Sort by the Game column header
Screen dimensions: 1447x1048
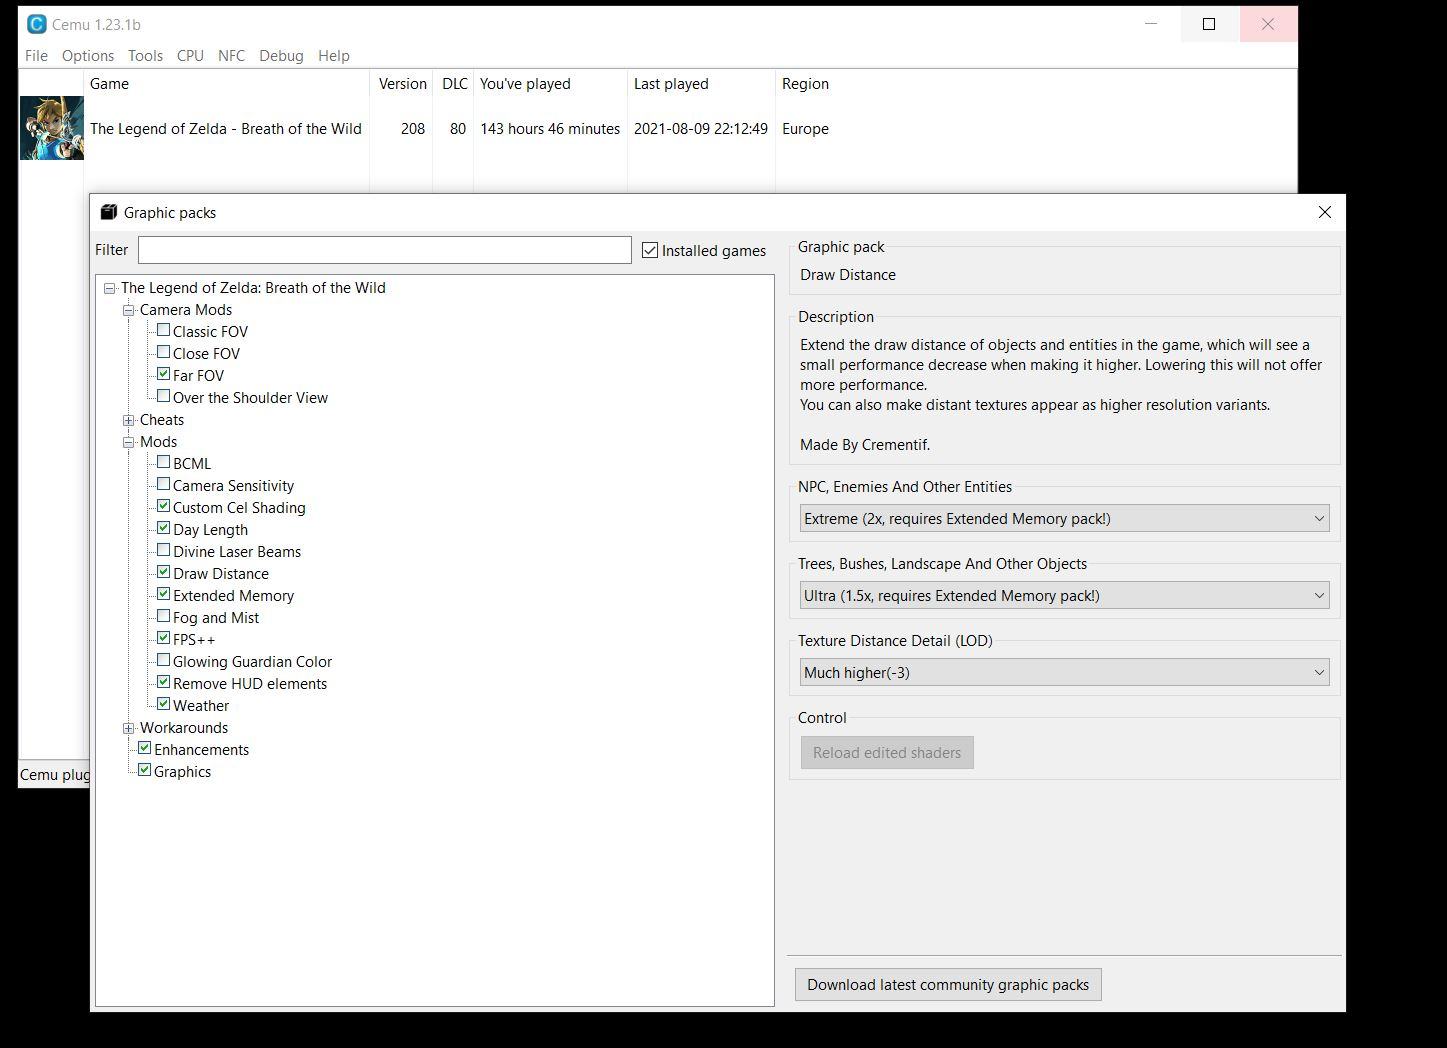point(227,84)
